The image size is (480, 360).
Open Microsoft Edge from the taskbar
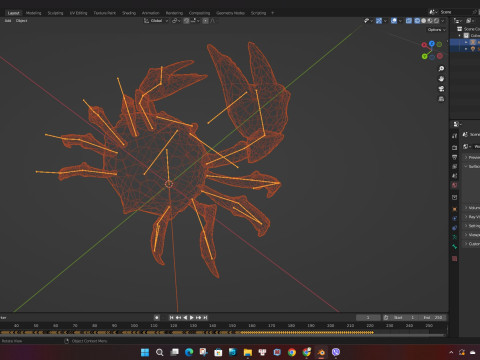tap(189, 352)
